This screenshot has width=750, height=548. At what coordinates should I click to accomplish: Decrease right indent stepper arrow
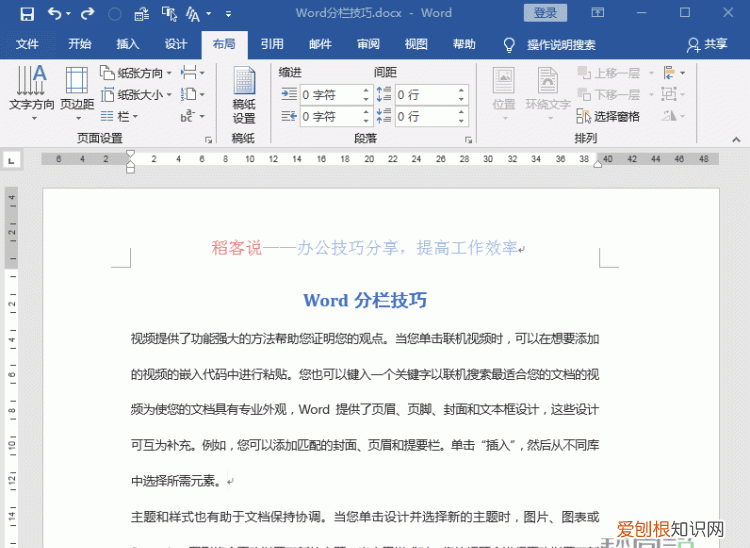(x=366, y=121)
